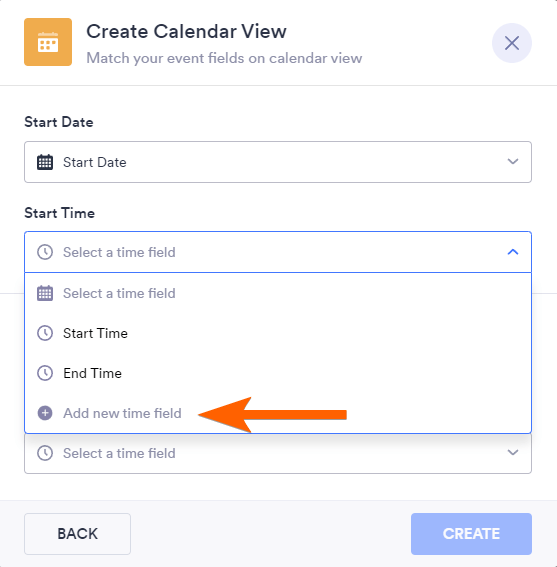Go back using the BACK button
557x567 pixels.
click(x=77, y=534)
